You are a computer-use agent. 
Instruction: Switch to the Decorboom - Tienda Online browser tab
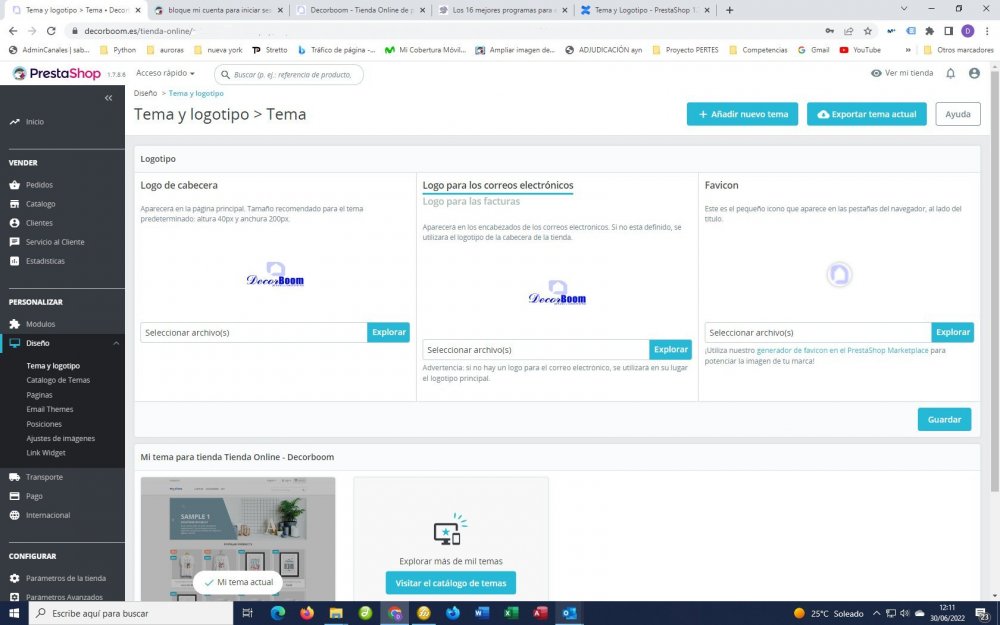(362, 10)
